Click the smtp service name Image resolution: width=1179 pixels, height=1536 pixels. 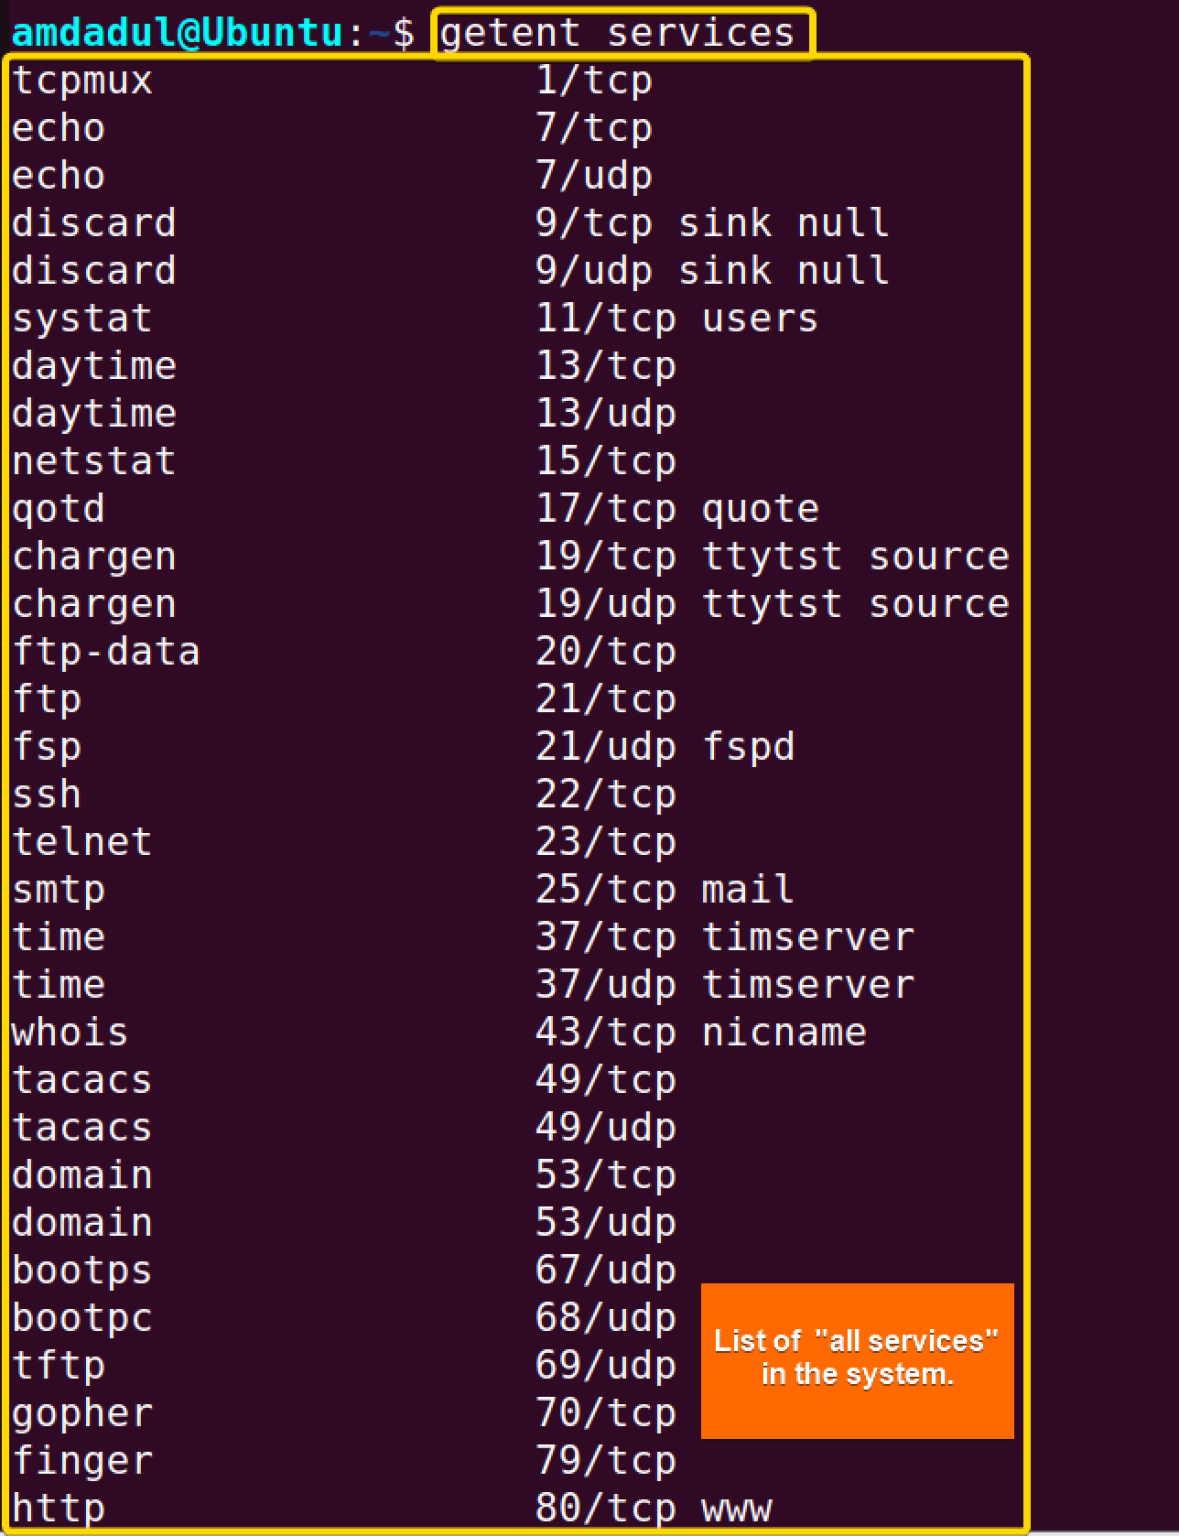click(58, 890)
